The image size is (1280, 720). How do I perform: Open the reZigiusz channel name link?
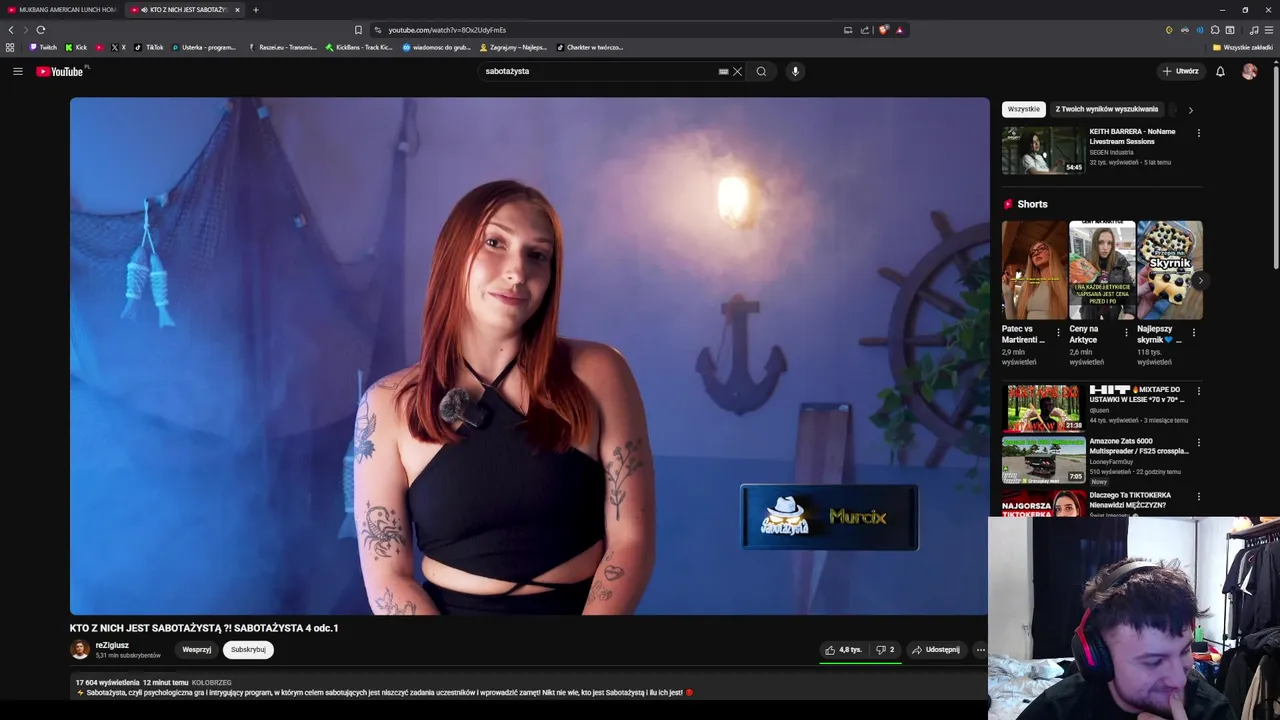[x=112, y=645]
